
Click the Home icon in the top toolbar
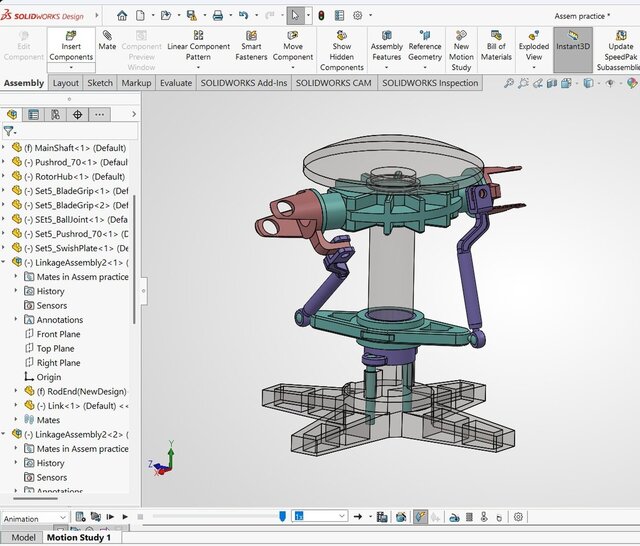(122, 16)
